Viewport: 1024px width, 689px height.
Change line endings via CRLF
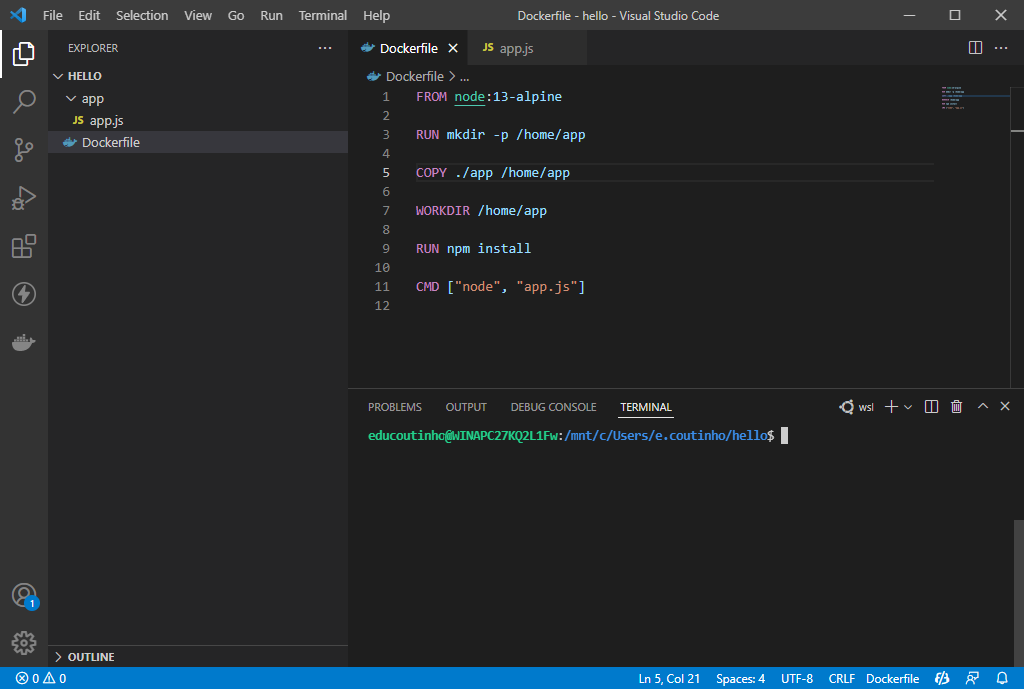(841, 679)
